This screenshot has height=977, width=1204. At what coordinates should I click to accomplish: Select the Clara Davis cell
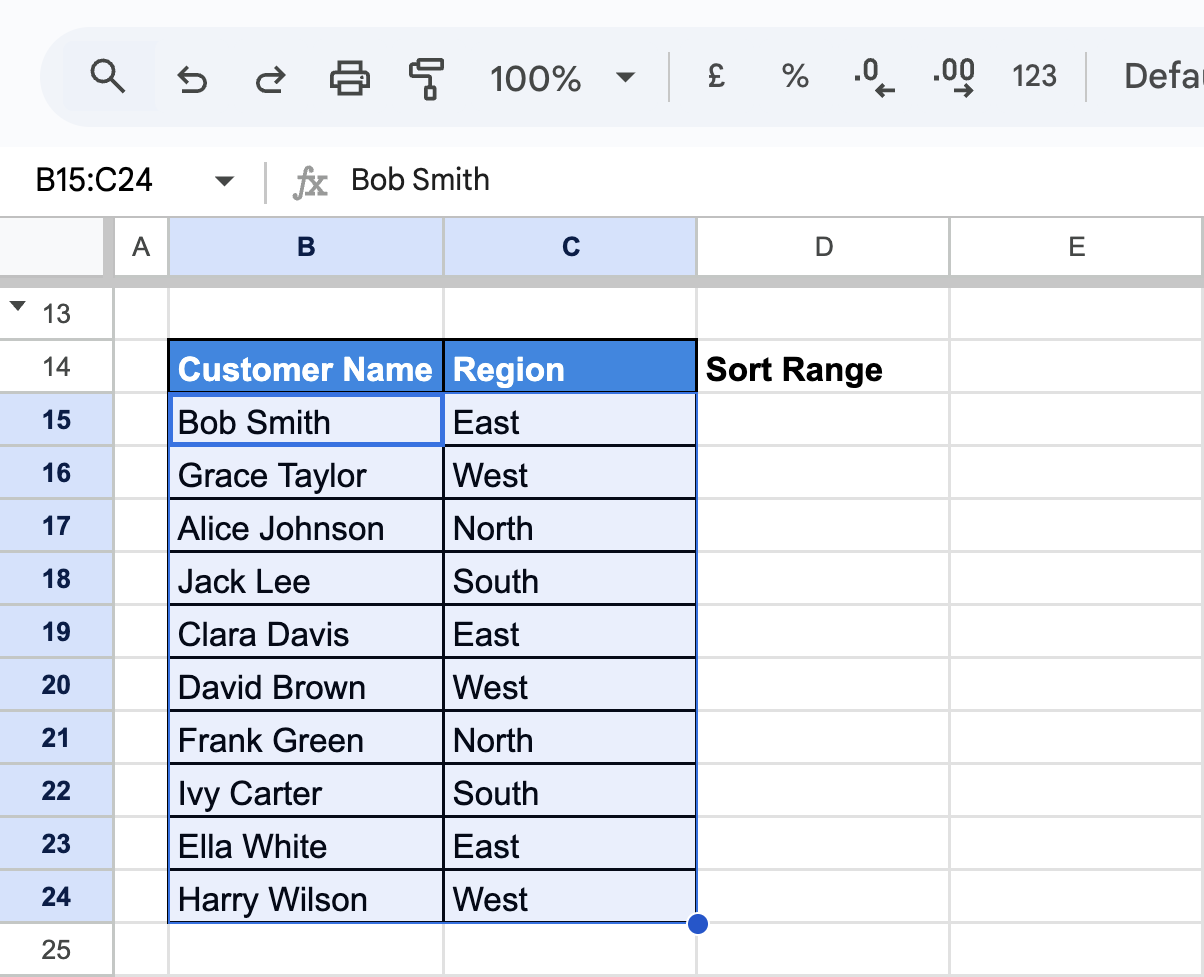pyautogui.click(x=306, y=632)
